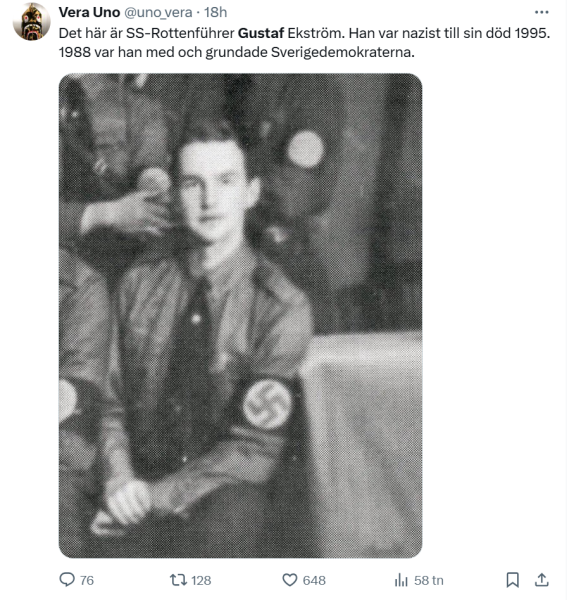Open the view analytics bar chart icon
Screen dimensions: 569x600
(x=401, y=580)
